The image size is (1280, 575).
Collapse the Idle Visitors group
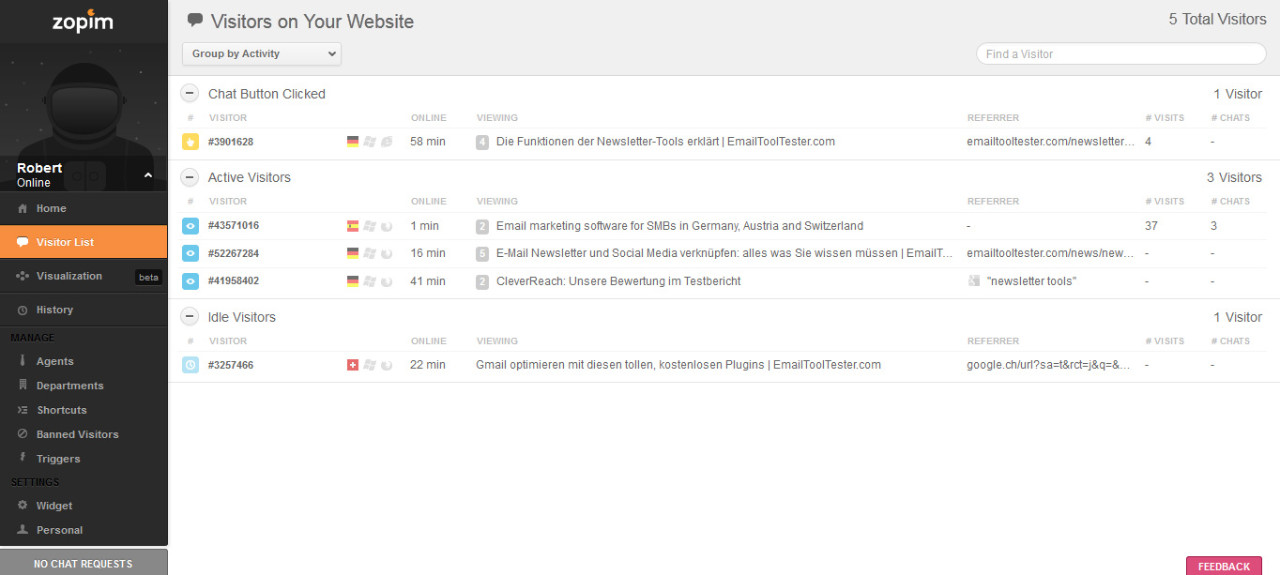(189, 317)
